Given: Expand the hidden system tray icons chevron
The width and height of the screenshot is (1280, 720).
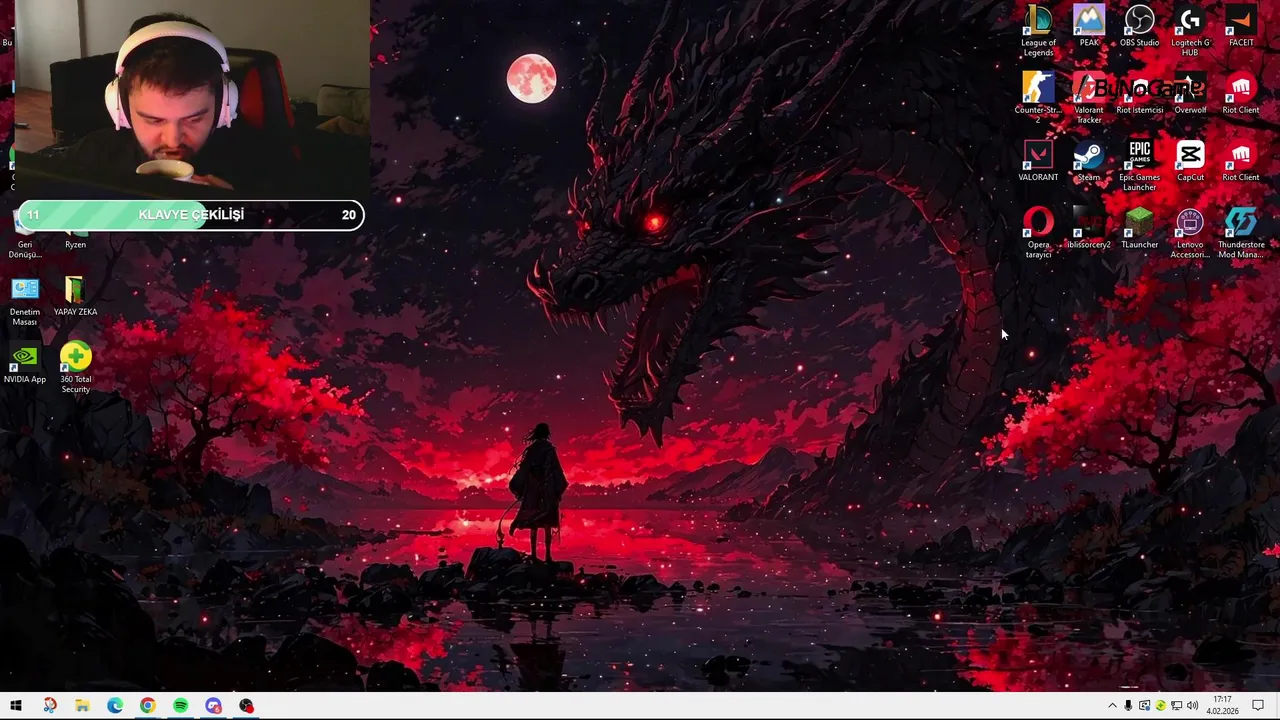Looking at the screenshot, I should 1112,706.
